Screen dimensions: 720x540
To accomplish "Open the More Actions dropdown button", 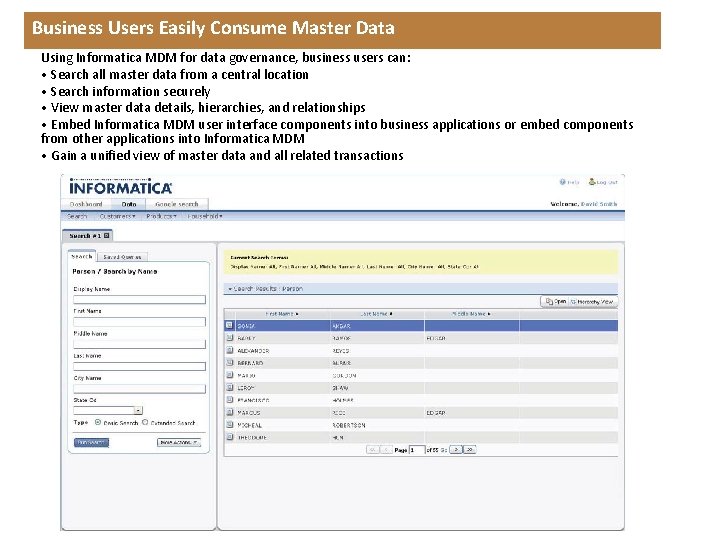I will tap(179, 443).
